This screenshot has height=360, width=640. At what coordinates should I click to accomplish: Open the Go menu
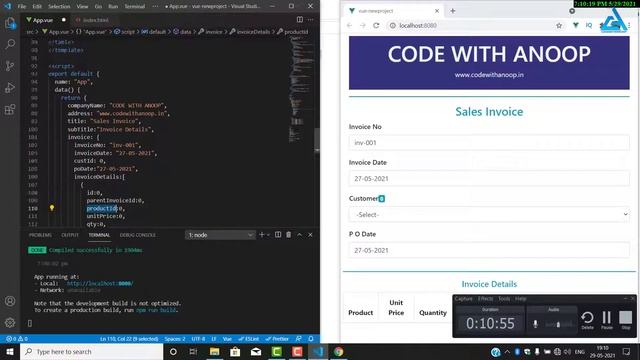tap(98, 7)
